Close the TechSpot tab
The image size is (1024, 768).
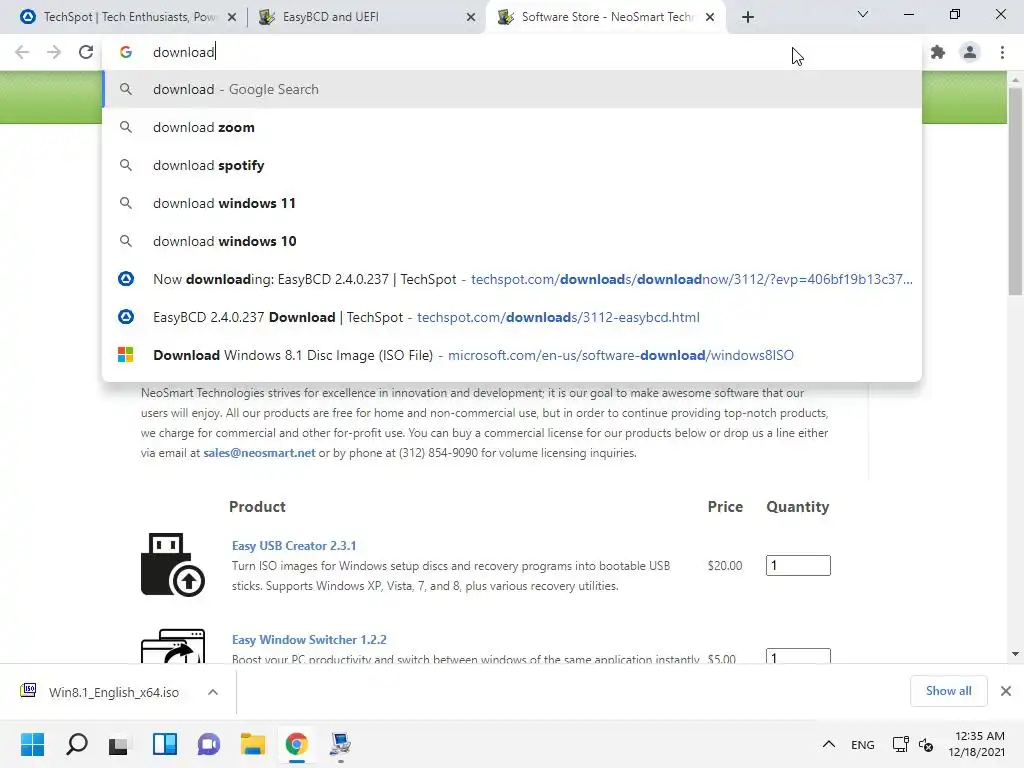pyautogui.click(x=232, y=18)
